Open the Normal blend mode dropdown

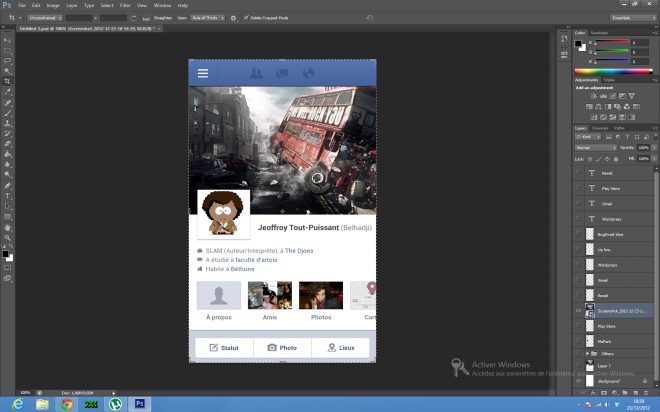click(596, 148)
